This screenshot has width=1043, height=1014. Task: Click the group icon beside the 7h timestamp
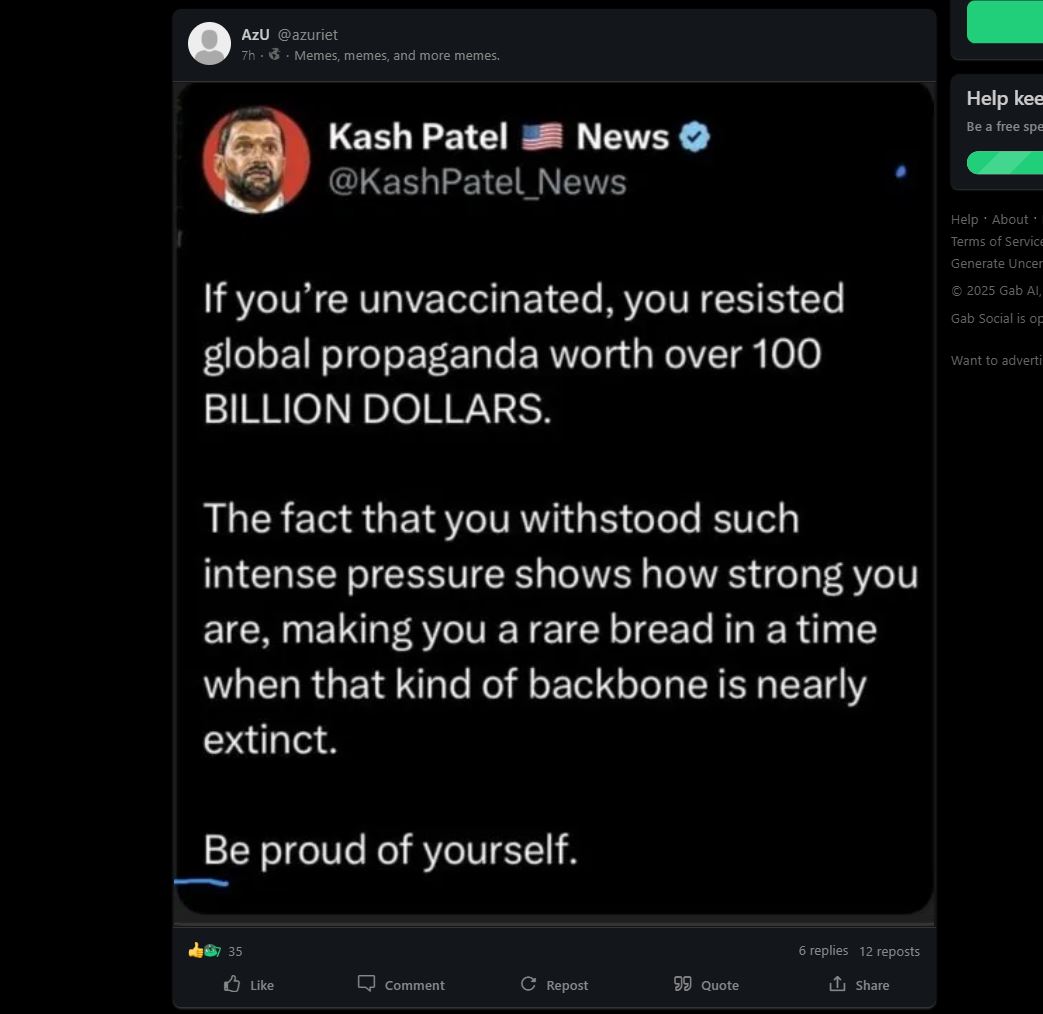(274, 55)
